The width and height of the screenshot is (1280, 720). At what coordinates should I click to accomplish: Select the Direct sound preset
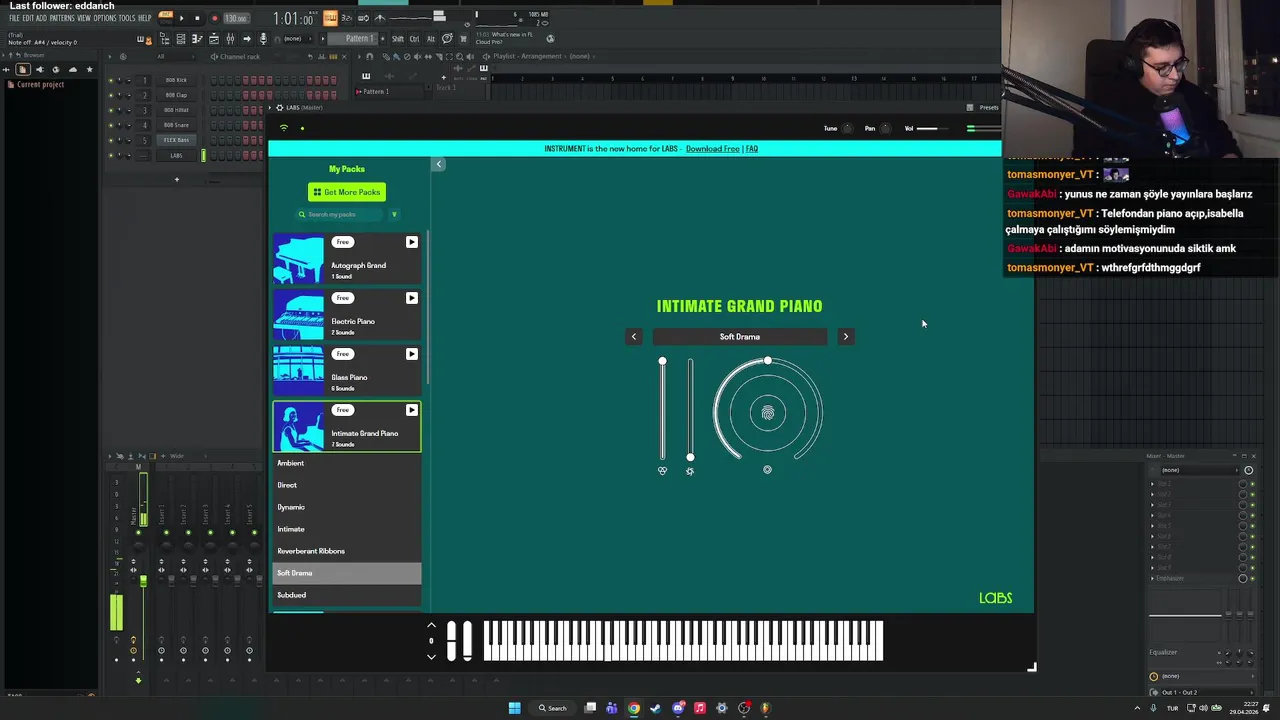coord(347,485)
